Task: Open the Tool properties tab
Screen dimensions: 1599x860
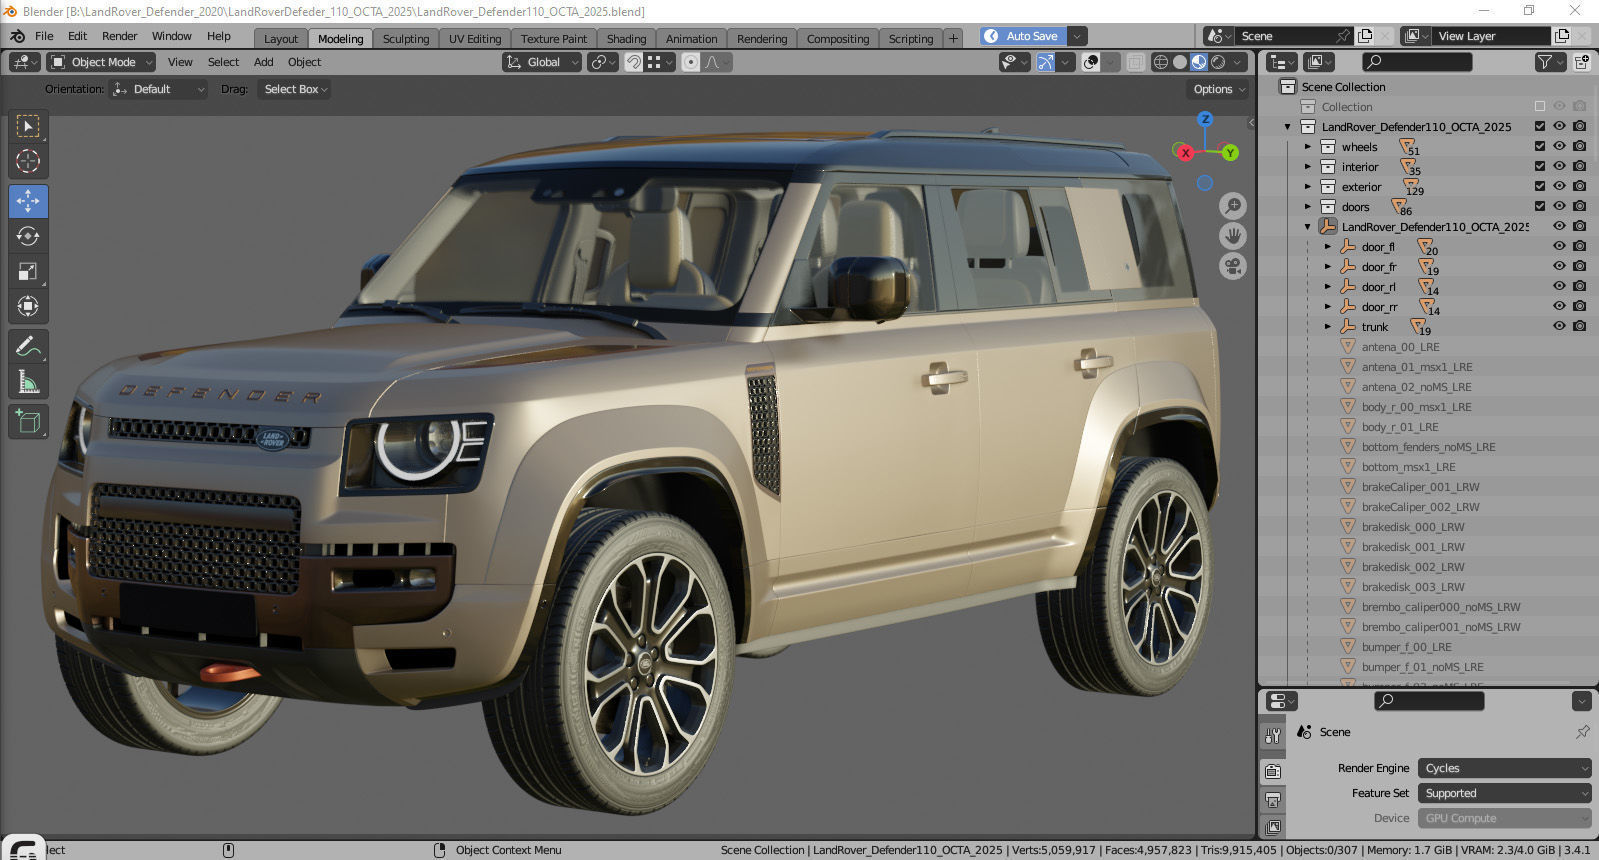Action: (1272, 736)
